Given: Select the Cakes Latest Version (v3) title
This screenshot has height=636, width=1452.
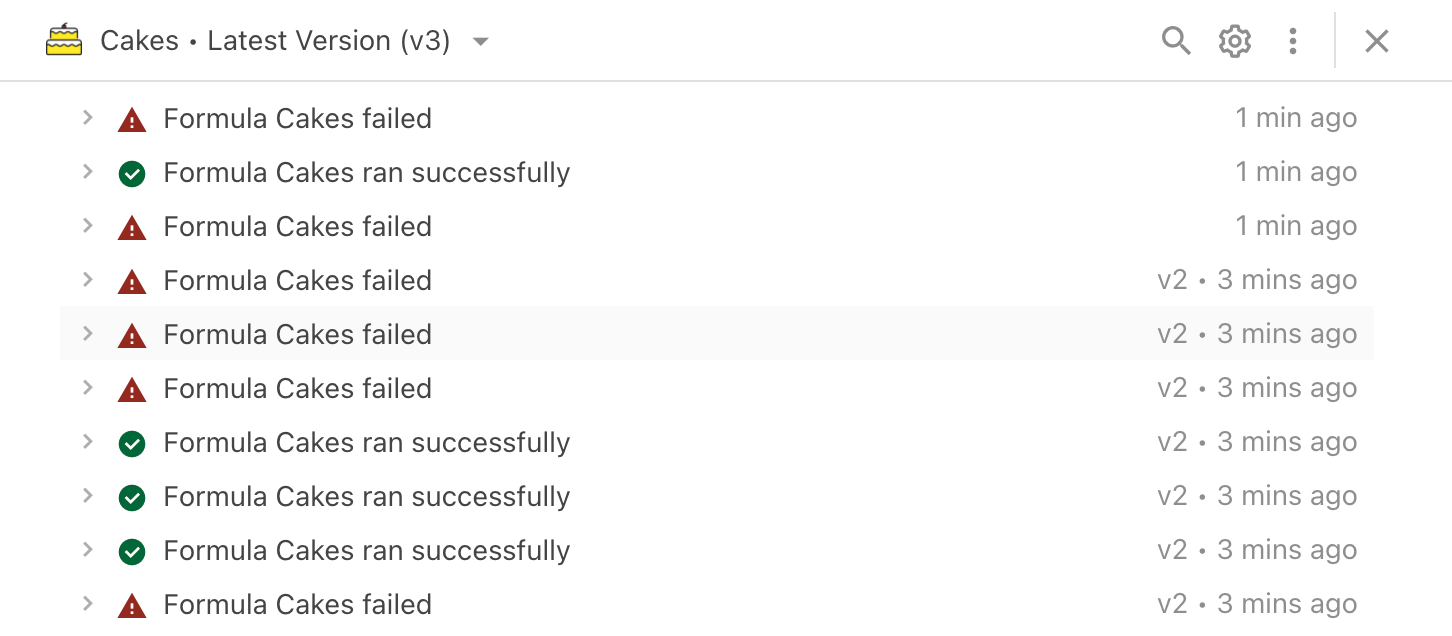Looking at the screenshot, I should [275, 41].
